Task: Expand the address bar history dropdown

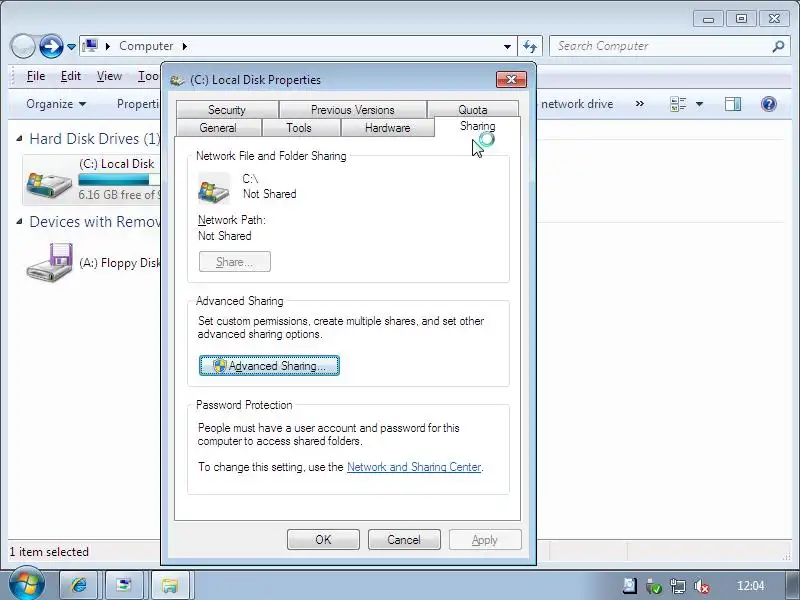Action: (507, 46)
